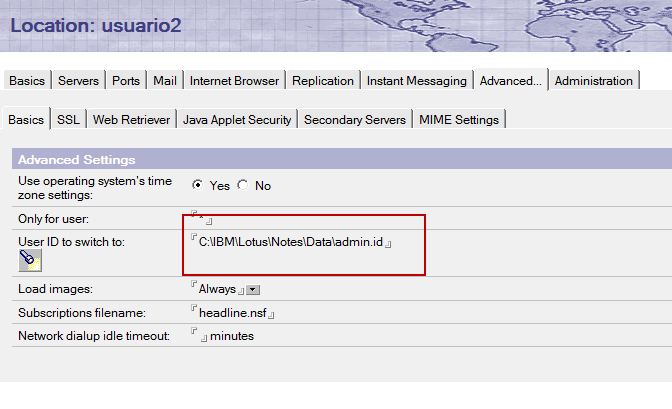Open the Instant Messaging tab
The height and width of the screenshot is (409, 672).
pos(416,81)
